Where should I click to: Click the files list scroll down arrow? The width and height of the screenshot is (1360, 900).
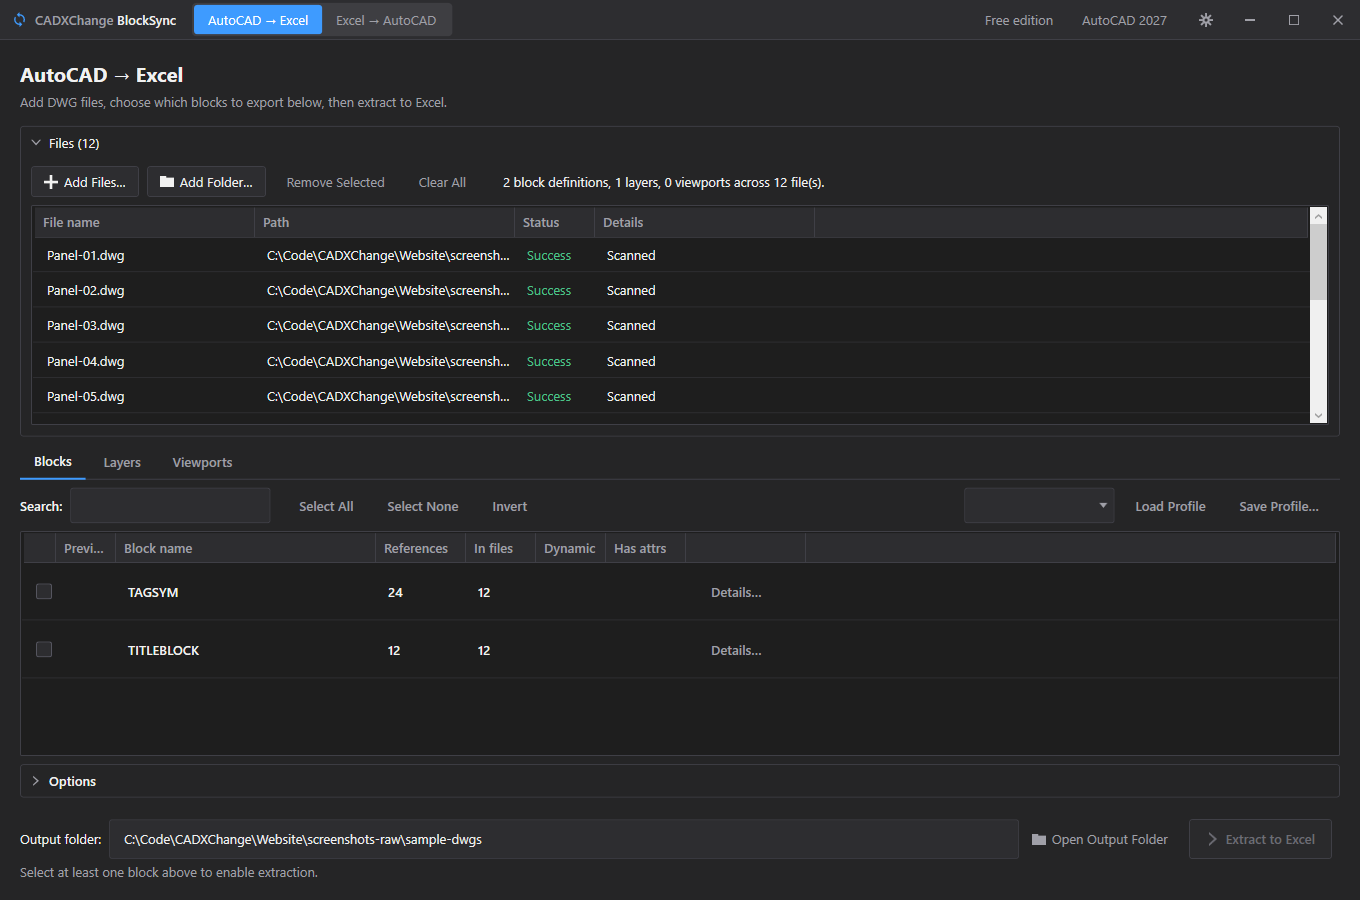1318,416
